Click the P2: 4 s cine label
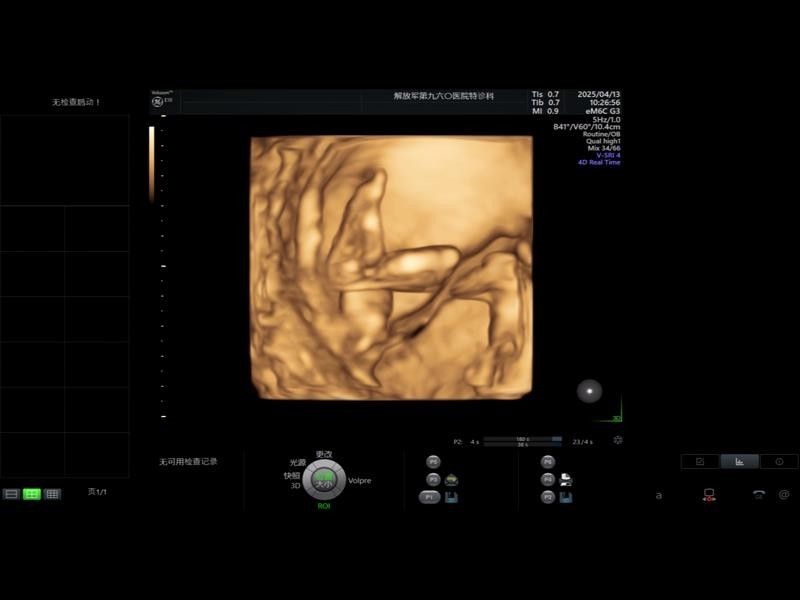The width and height of the screenshot is (800, 600). coord(466,442)
